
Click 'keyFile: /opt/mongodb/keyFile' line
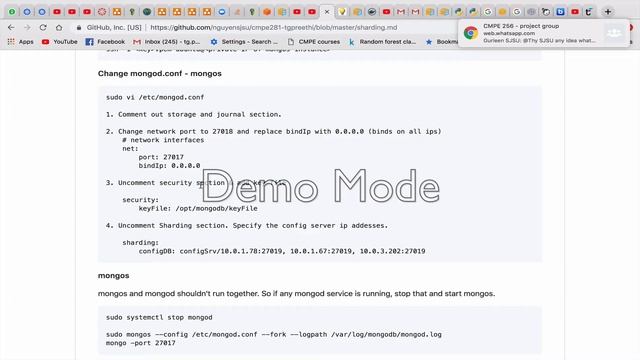(198, 208)
